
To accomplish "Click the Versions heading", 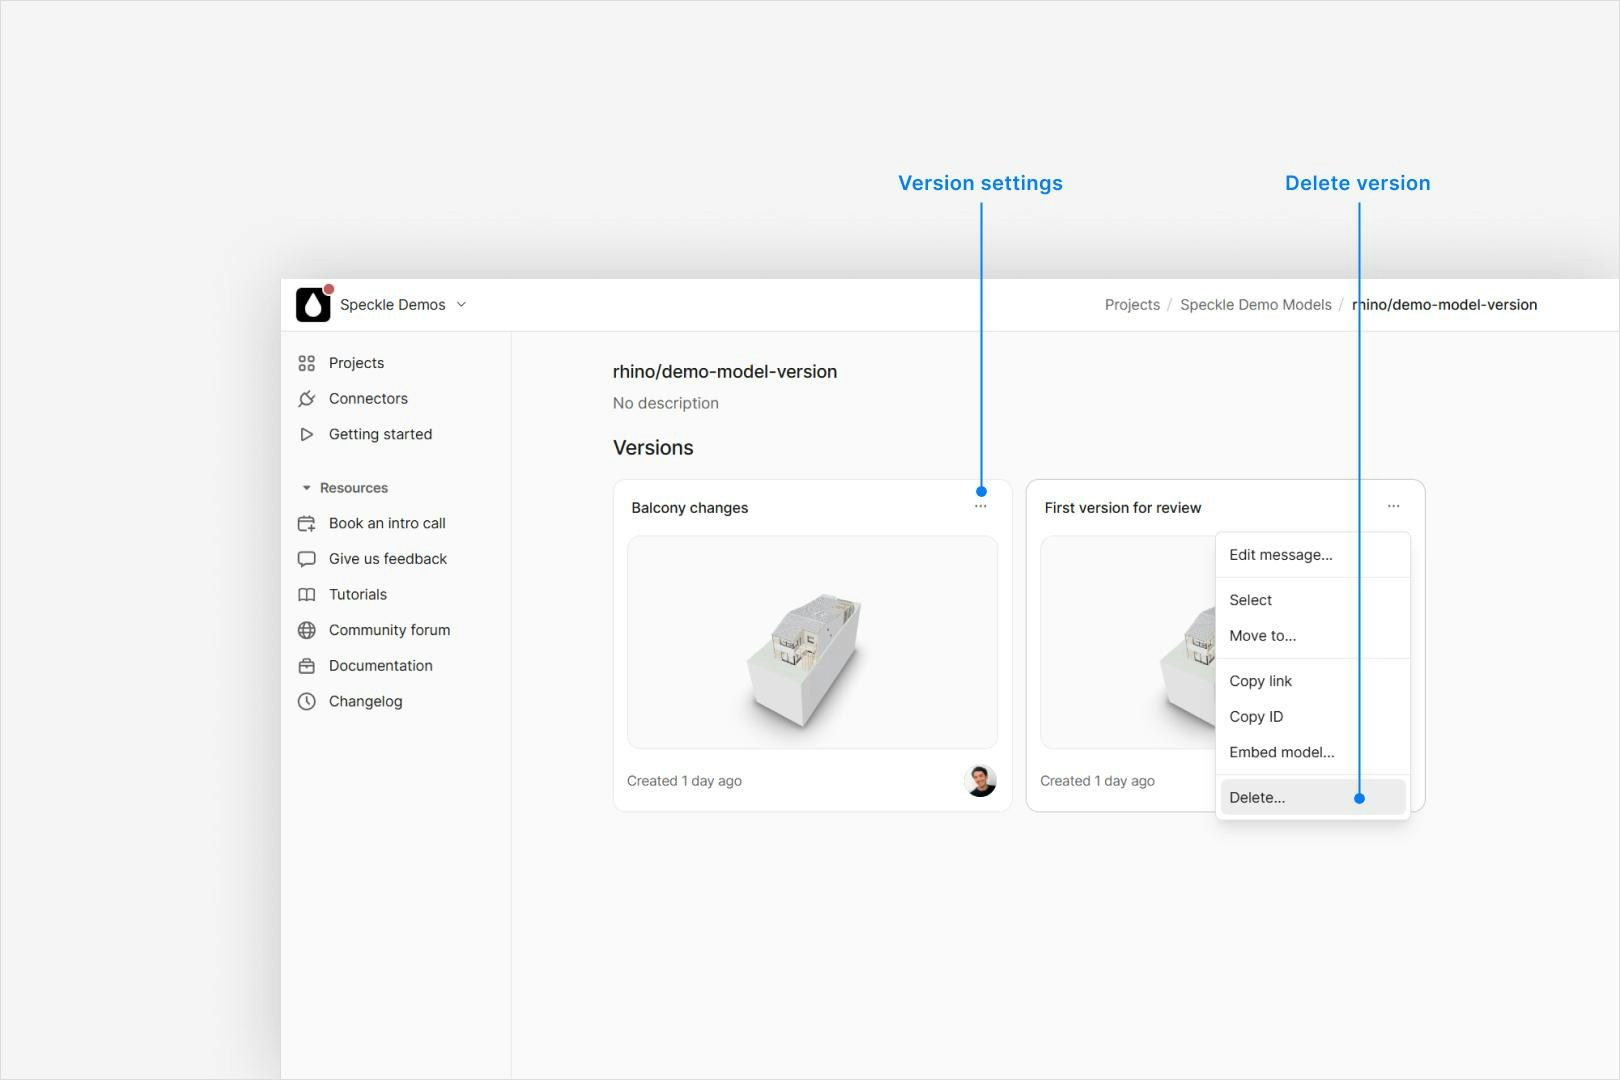I will coord(653,448).
